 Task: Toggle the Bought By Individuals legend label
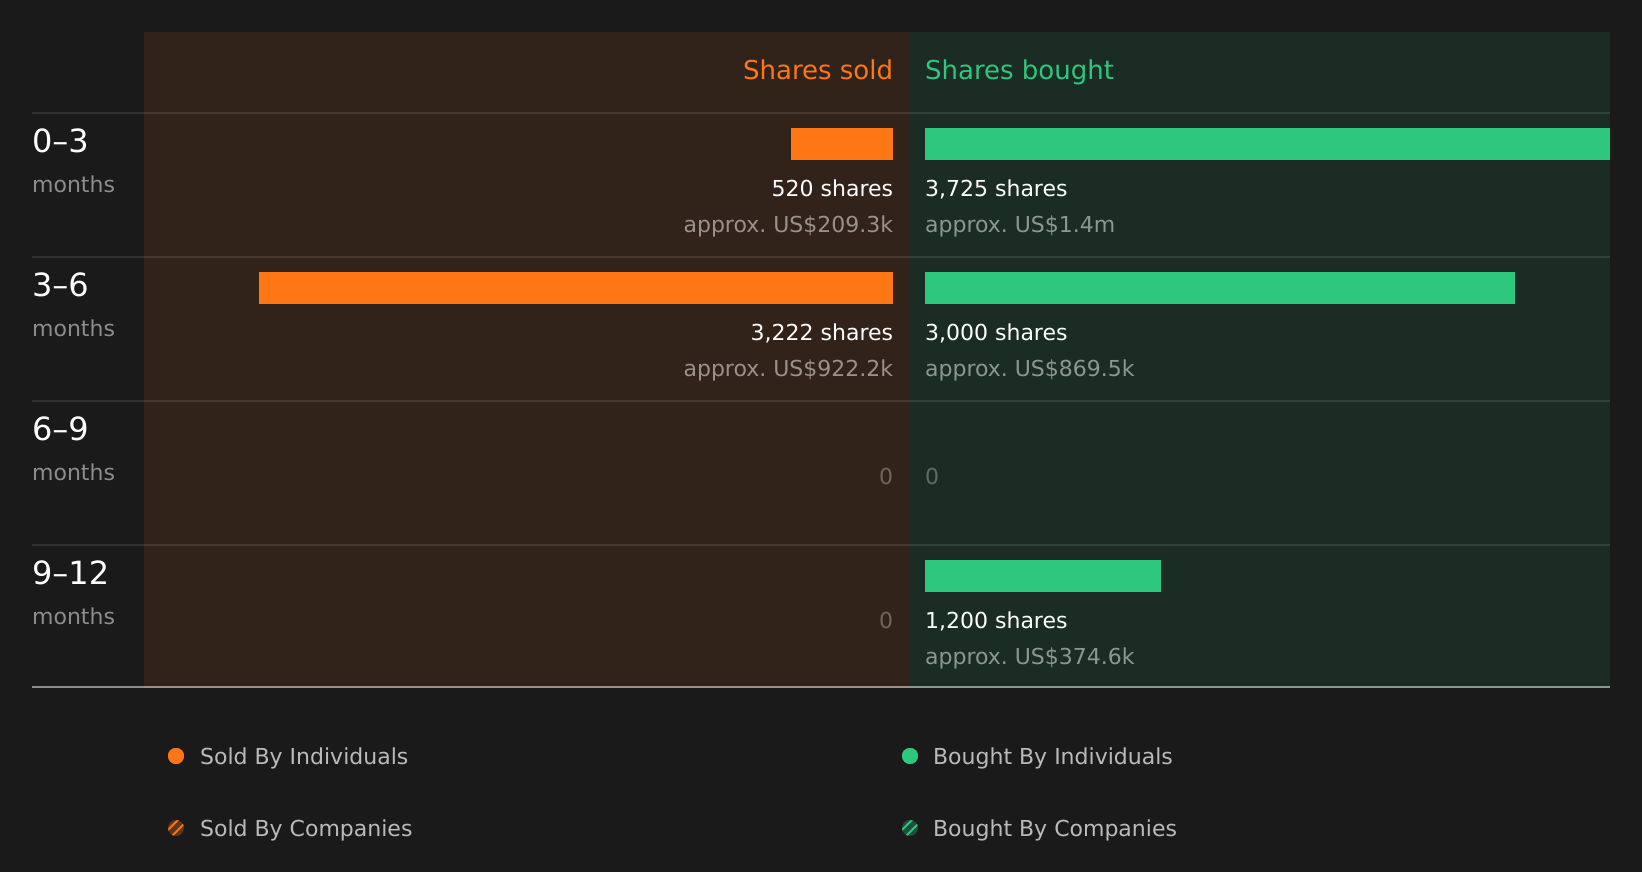[1052, 757]
